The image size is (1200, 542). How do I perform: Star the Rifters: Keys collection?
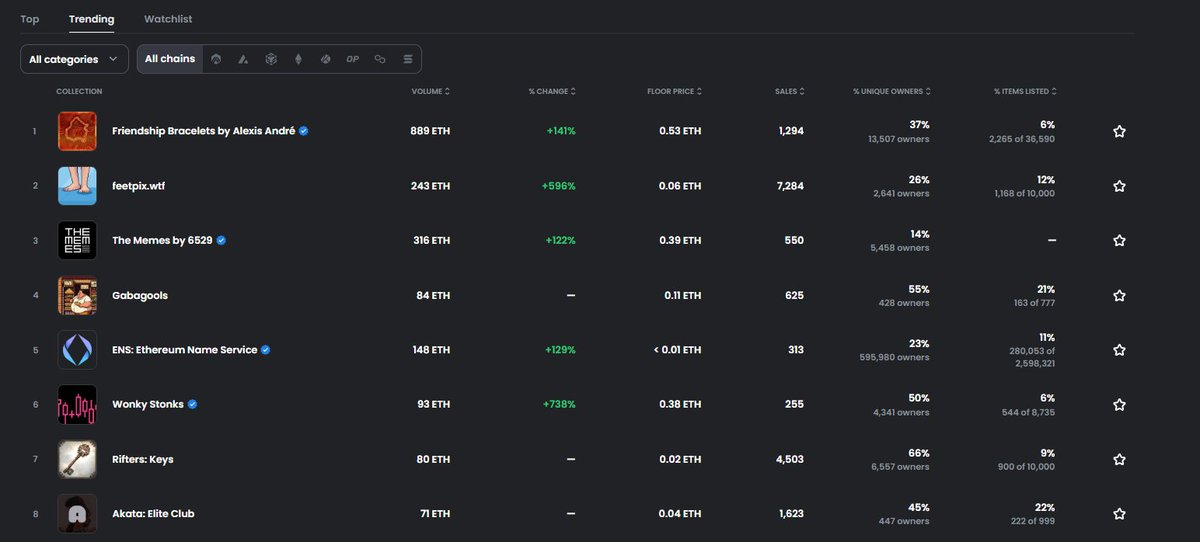pos(1119,459)
